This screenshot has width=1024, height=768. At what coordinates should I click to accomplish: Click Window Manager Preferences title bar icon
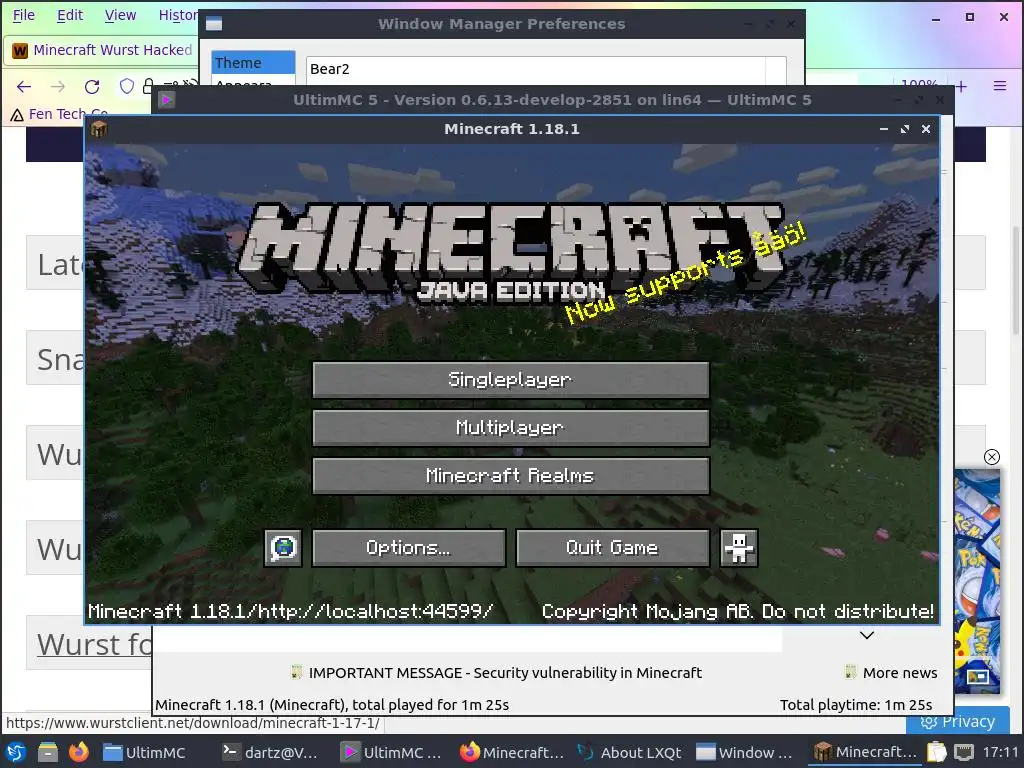click(214, 24)
